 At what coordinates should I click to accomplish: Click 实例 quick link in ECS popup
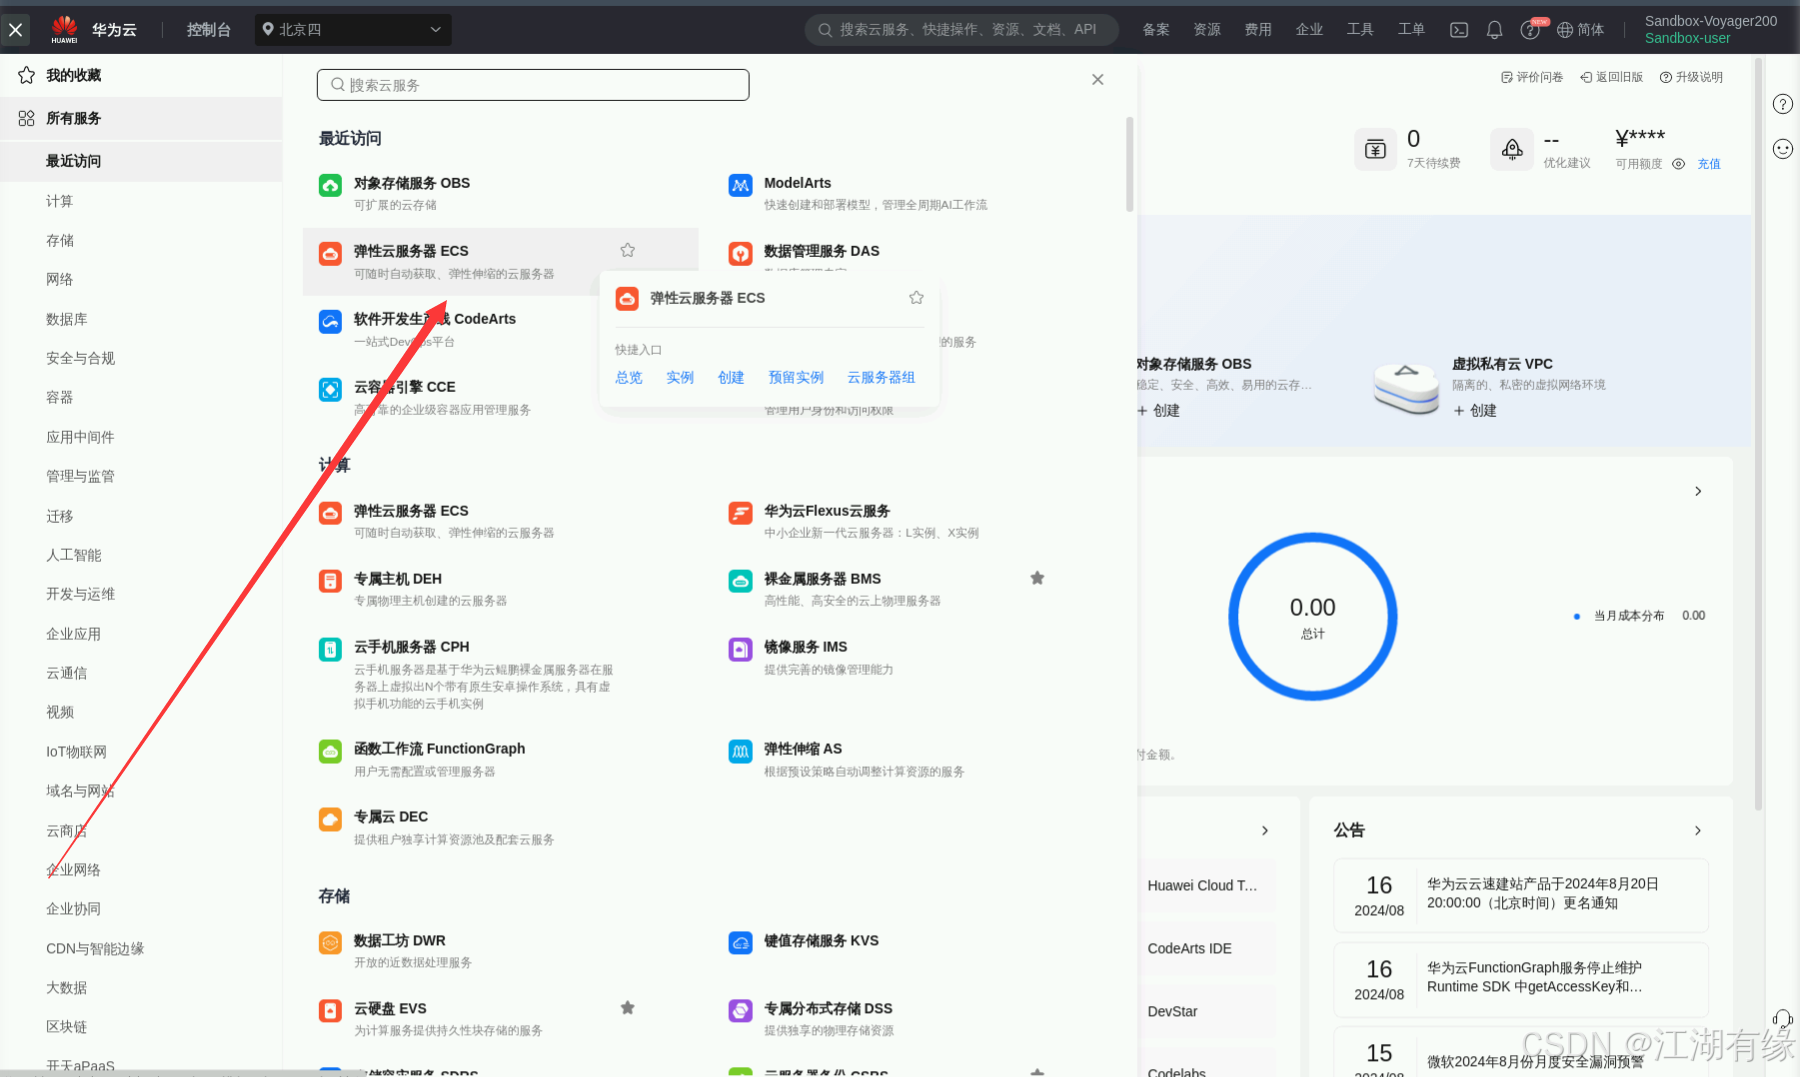pyautogui.click(x=680, y=377)
